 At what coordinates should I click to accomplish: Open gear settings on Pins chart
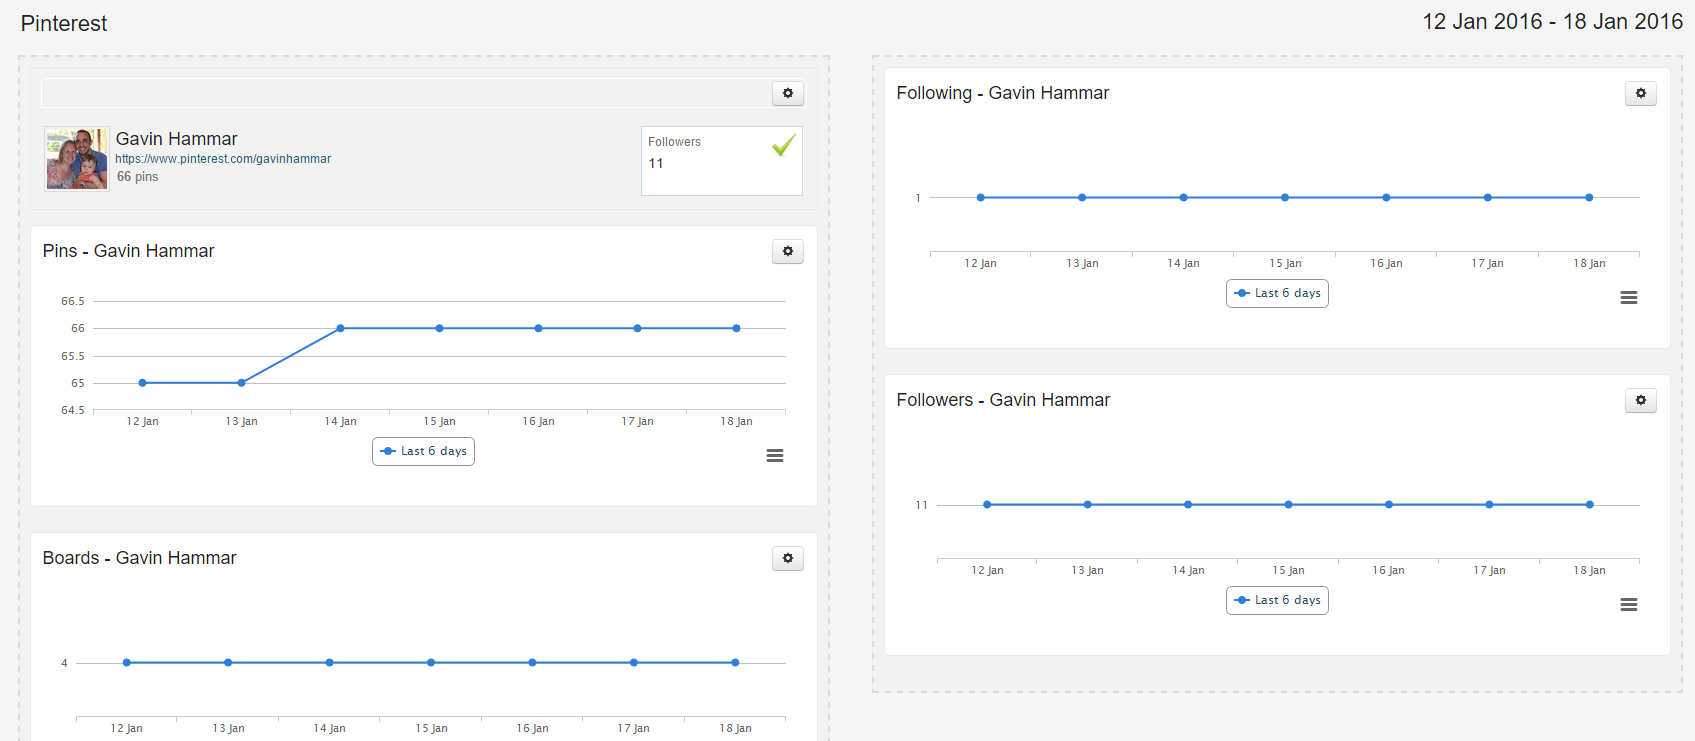click(x=788, y=251)
